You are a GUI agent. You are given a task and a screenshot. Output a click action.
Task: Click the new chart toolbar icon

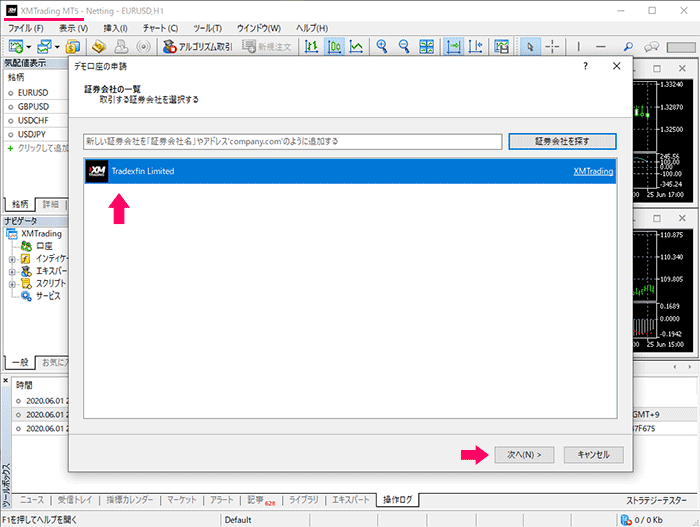pos(16,46)
